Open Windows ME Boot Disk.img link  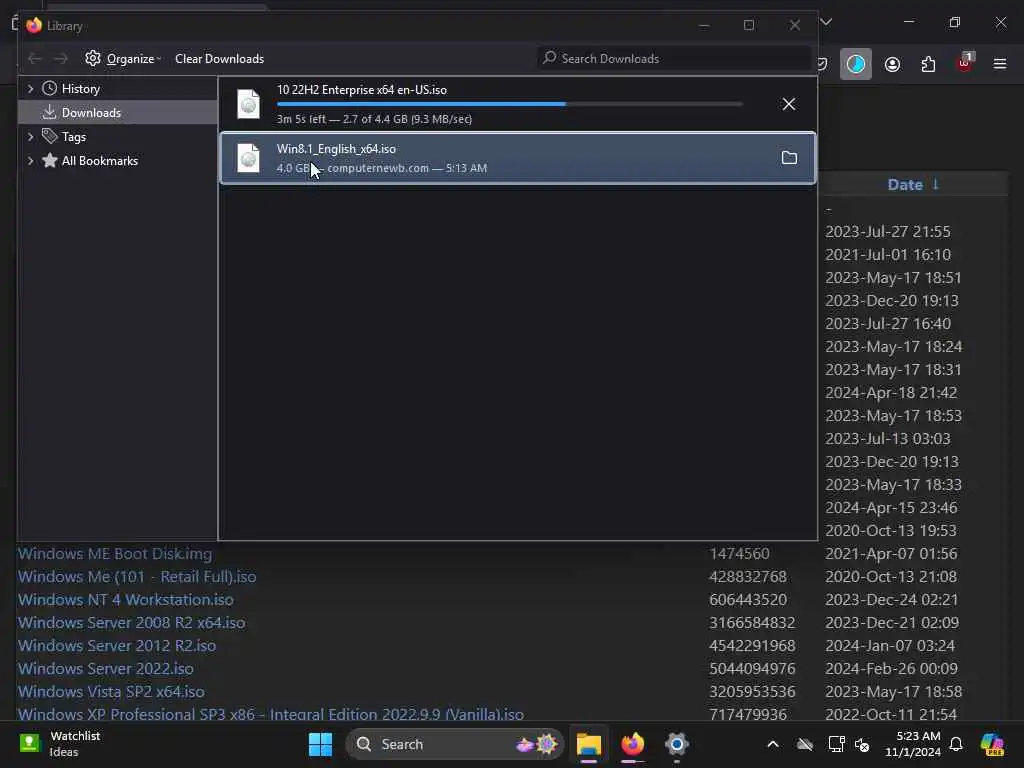click(x=115, y=554)
